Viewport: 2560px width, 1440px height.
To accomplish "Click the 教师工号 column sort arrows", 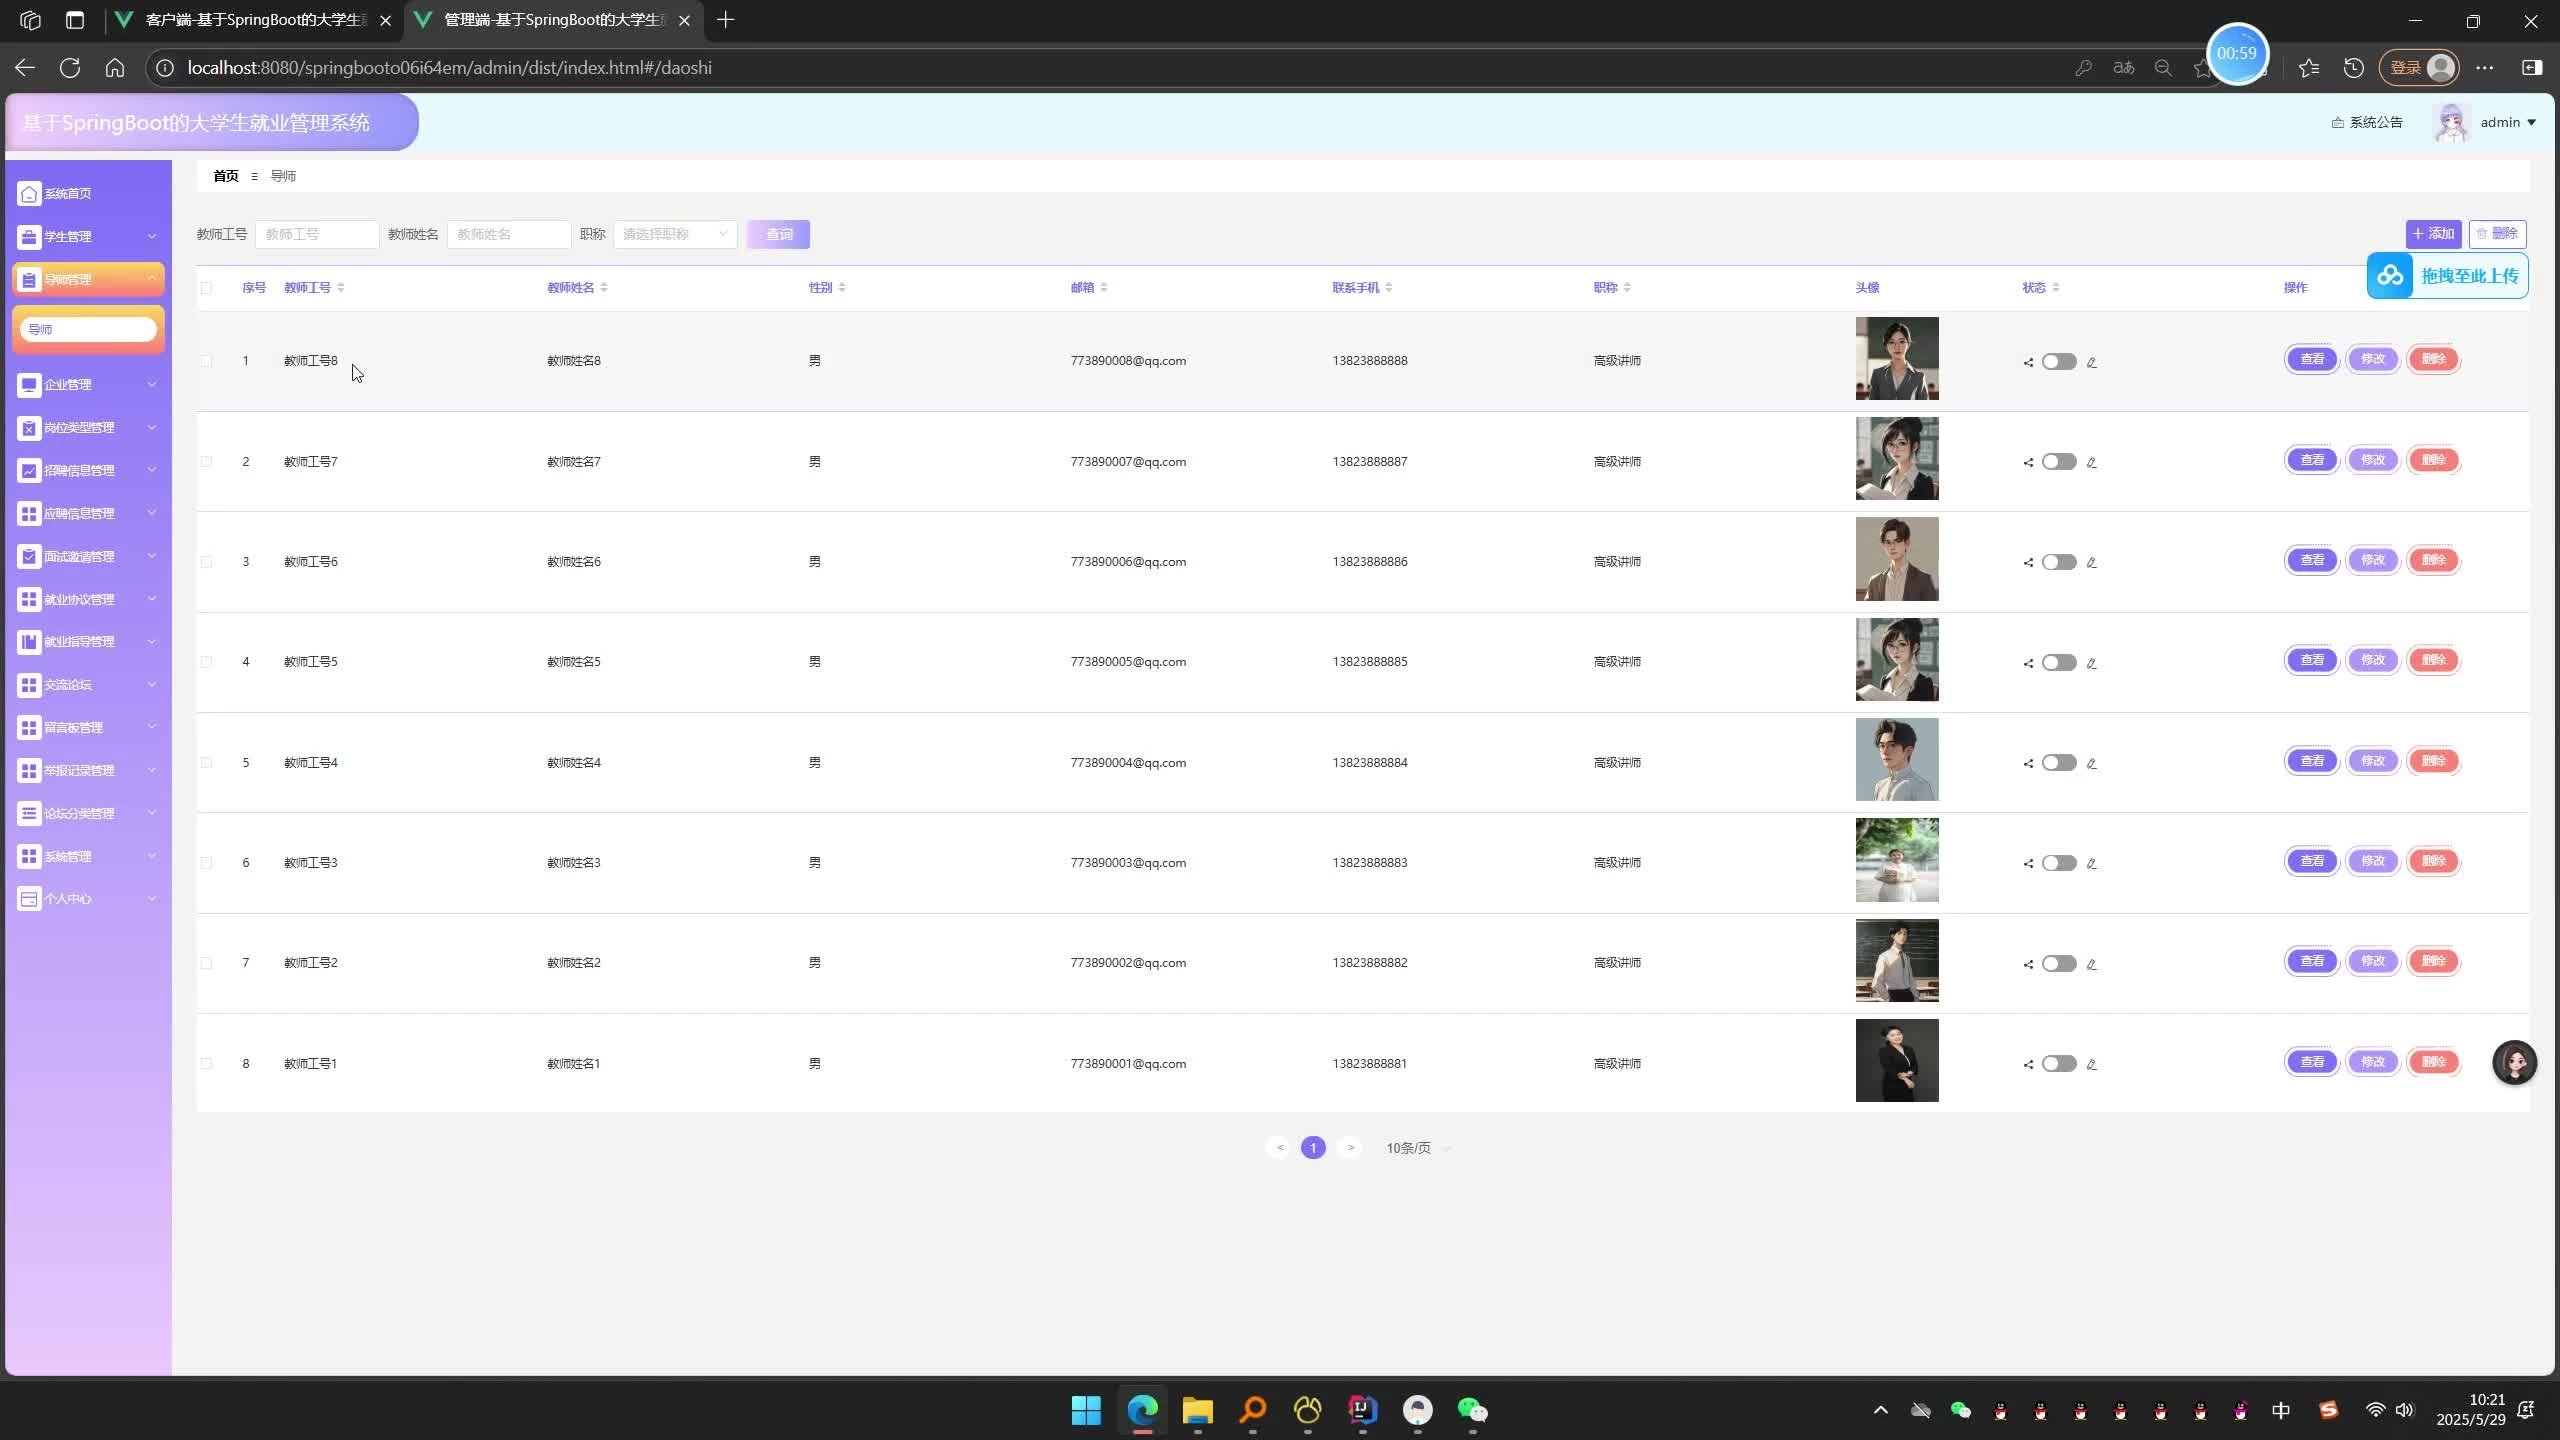I will click(341, 288).
